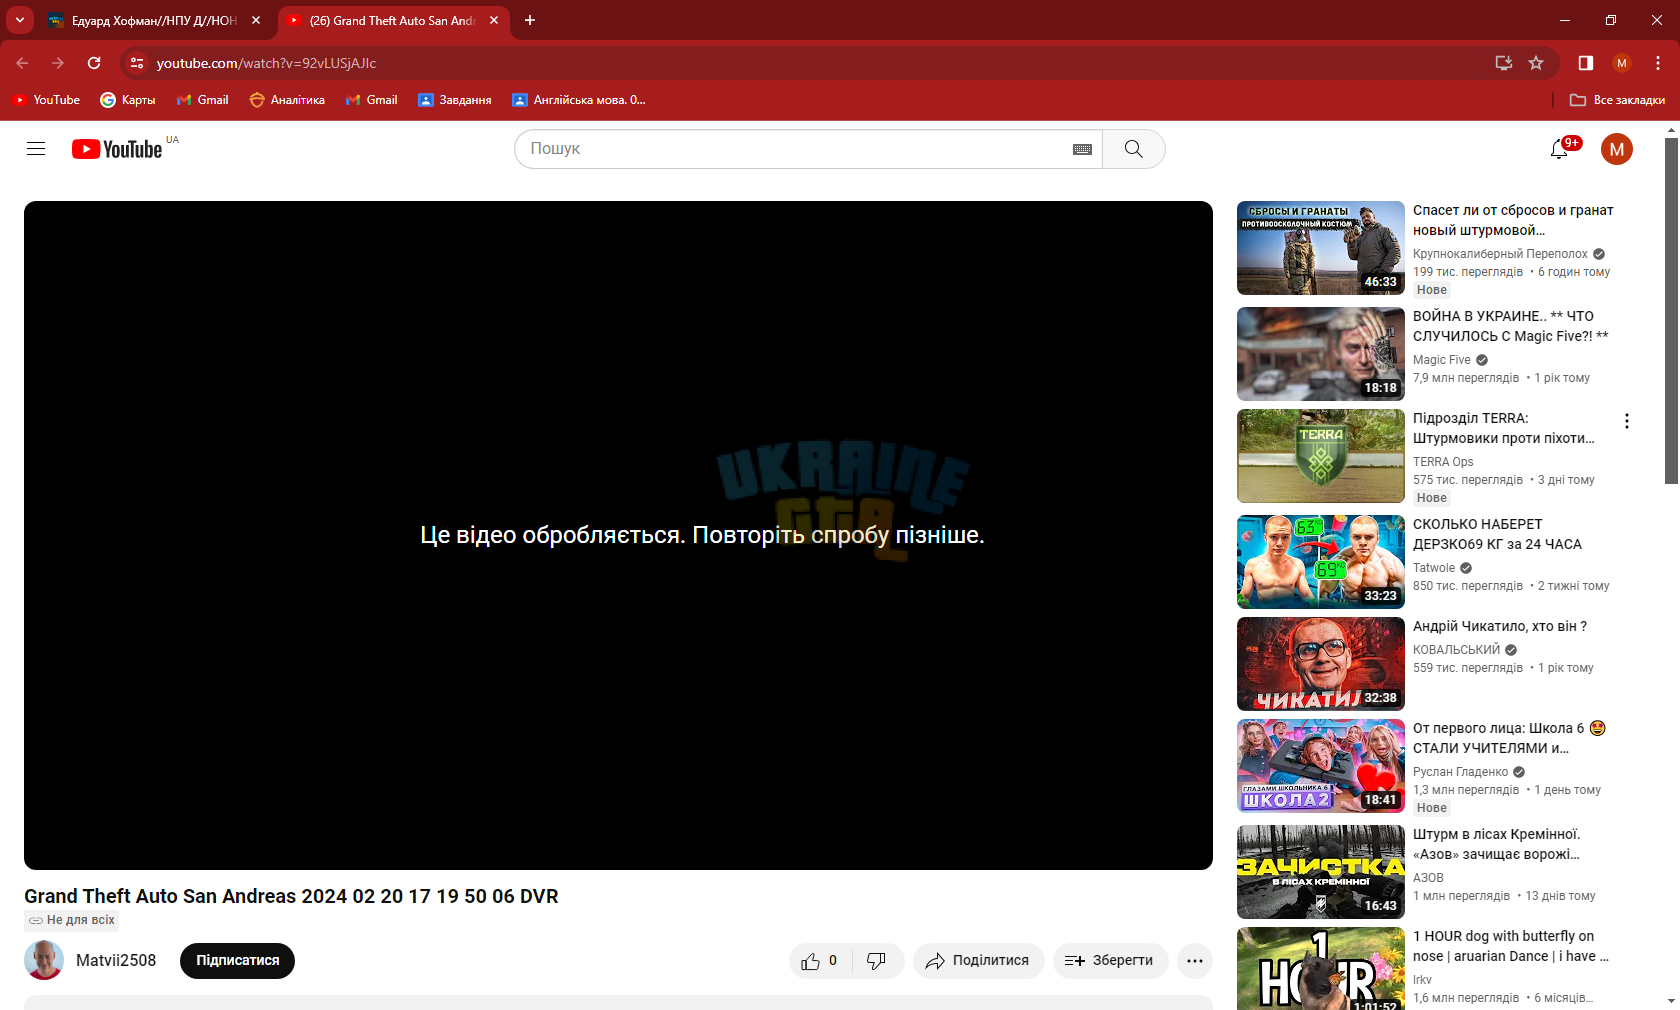Click the search magnifier button

point(1133,149)
